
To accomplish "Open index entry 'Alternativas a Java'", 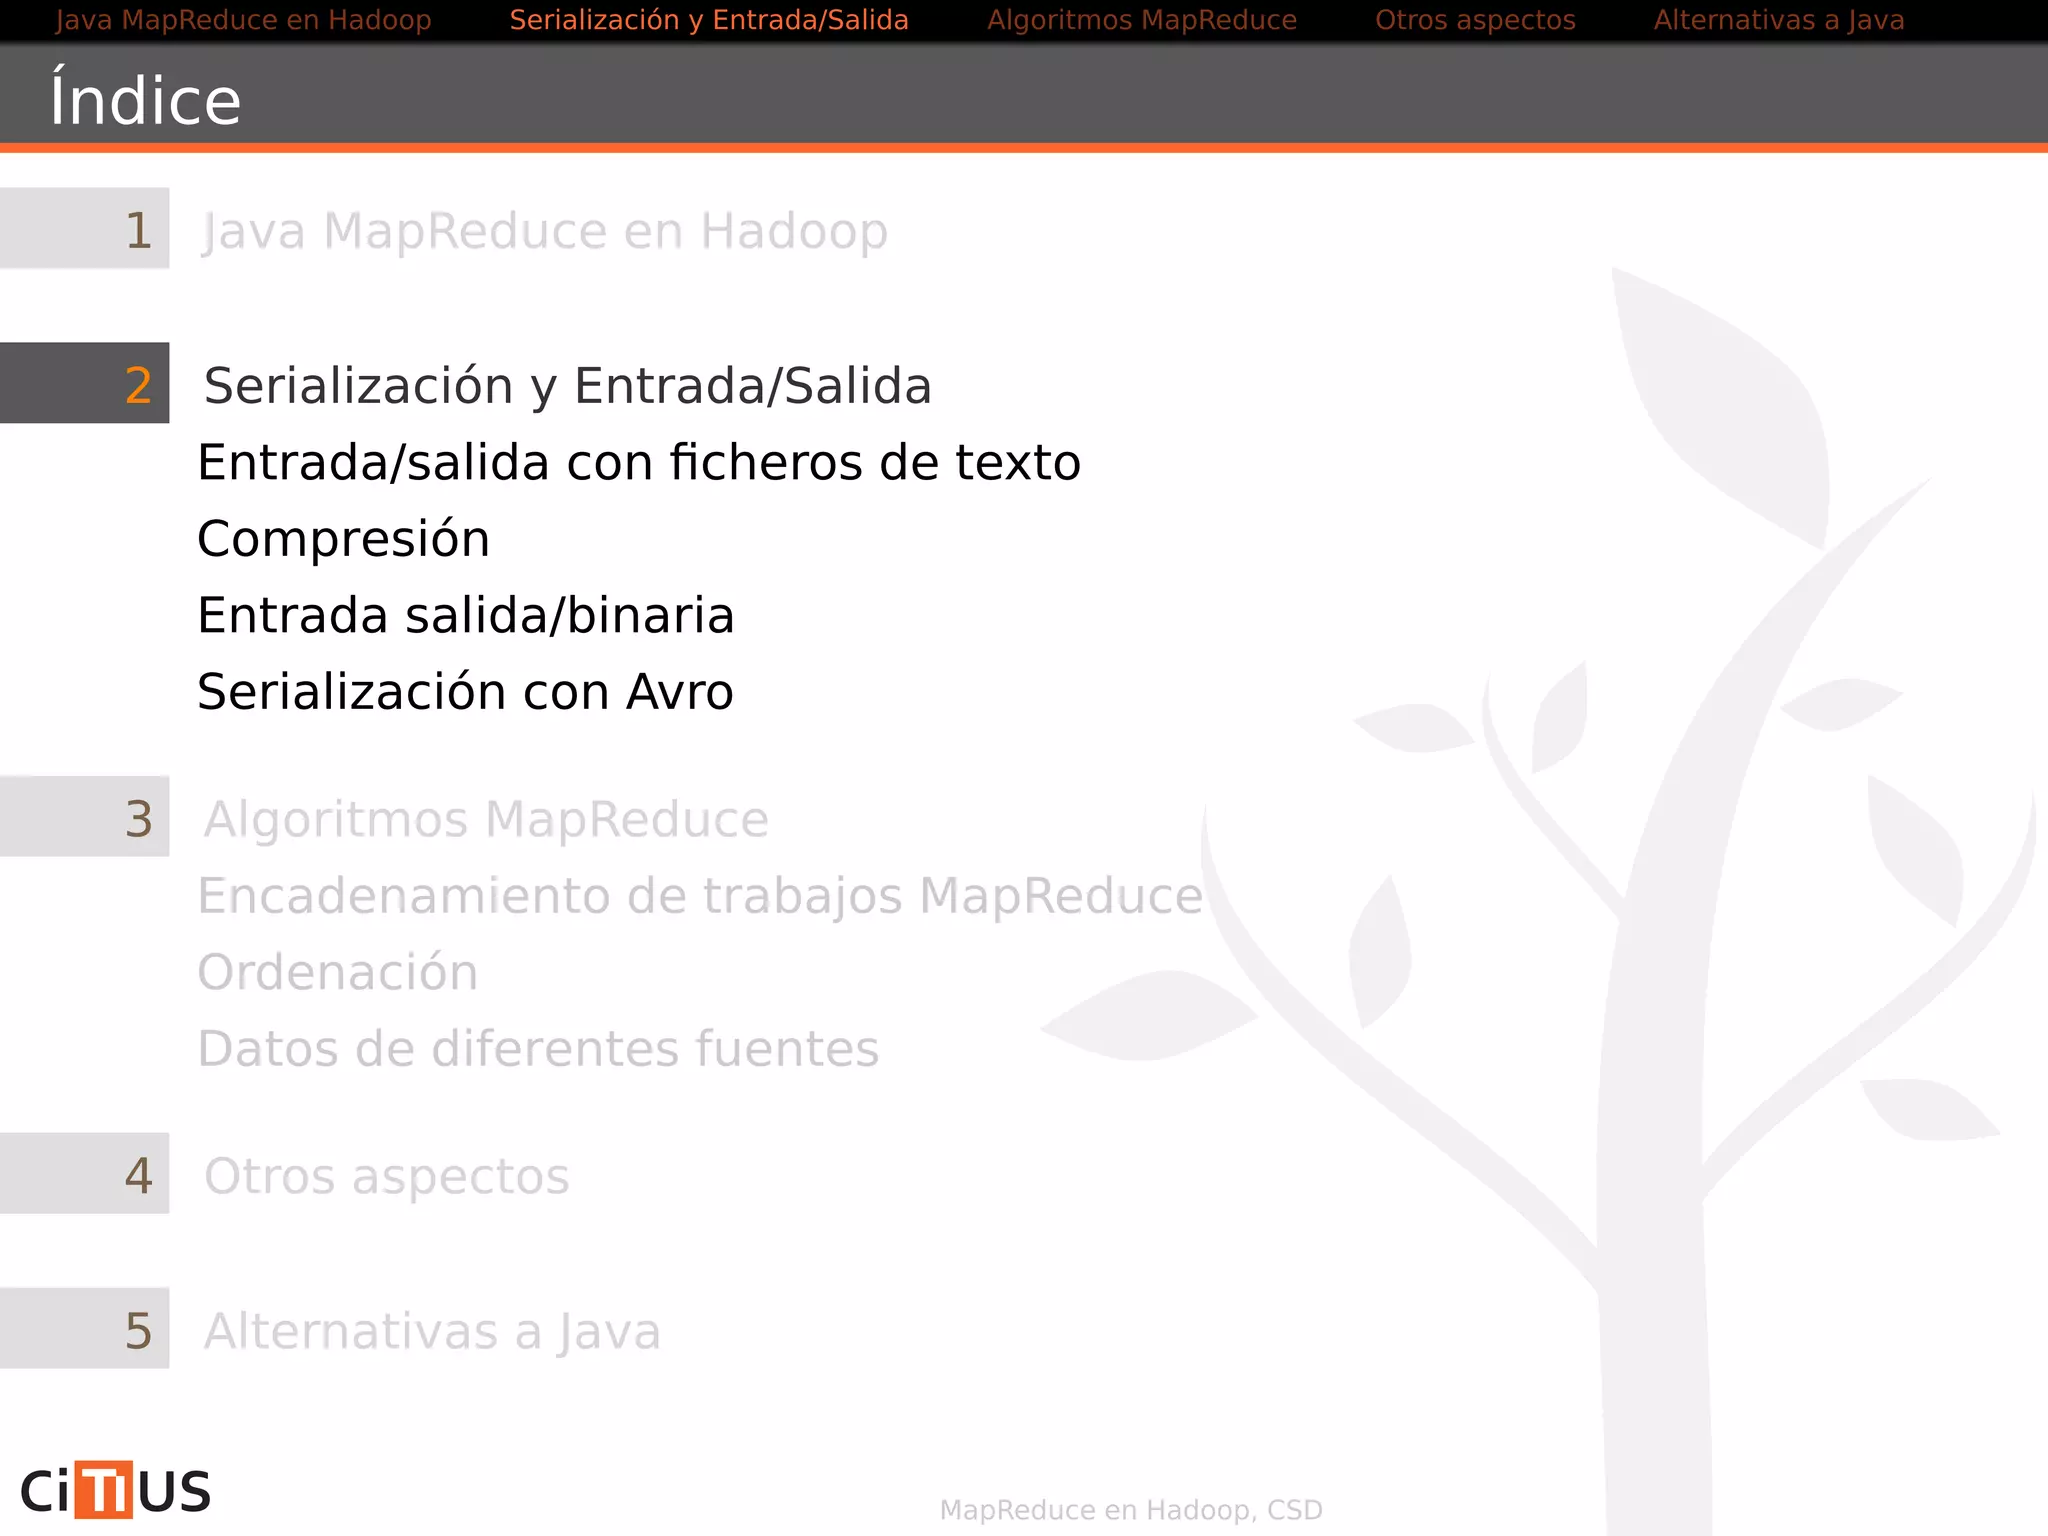I will coord(432,1331).
